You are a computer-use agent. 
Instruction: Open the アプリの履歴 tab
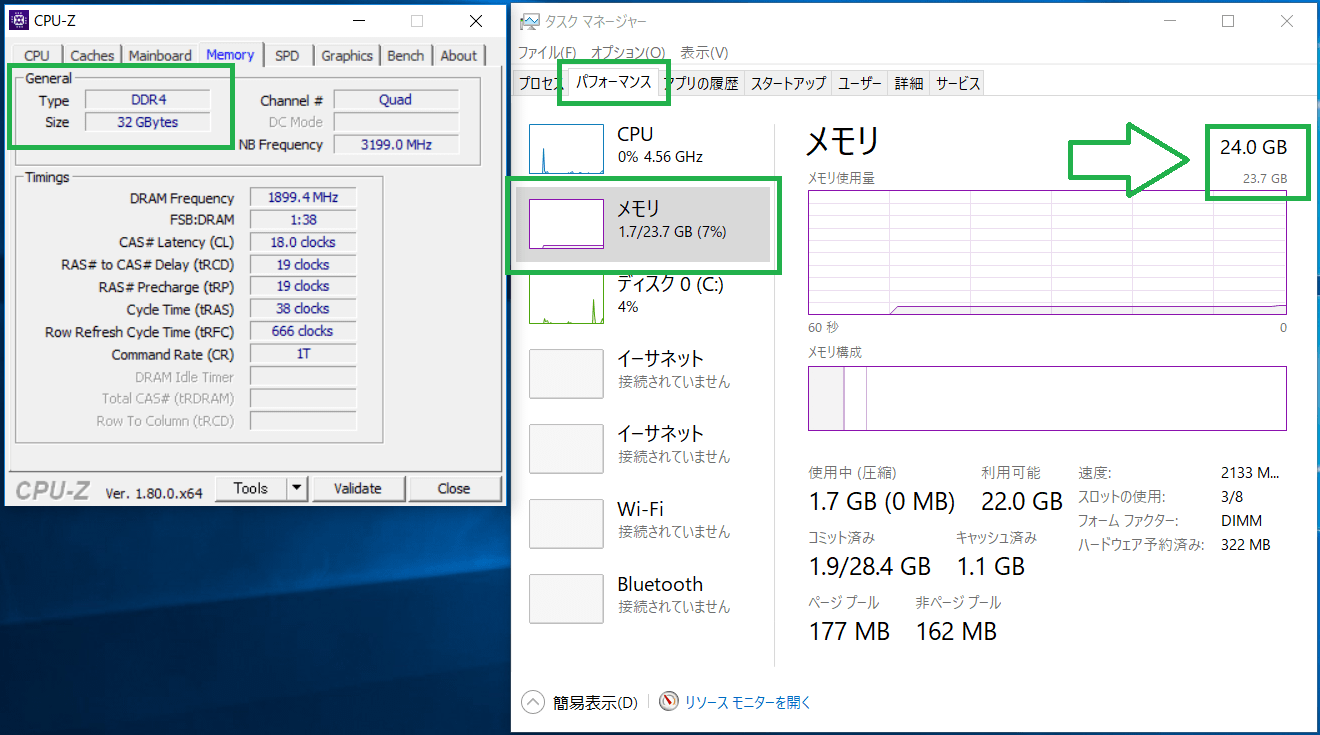point(702,84)
